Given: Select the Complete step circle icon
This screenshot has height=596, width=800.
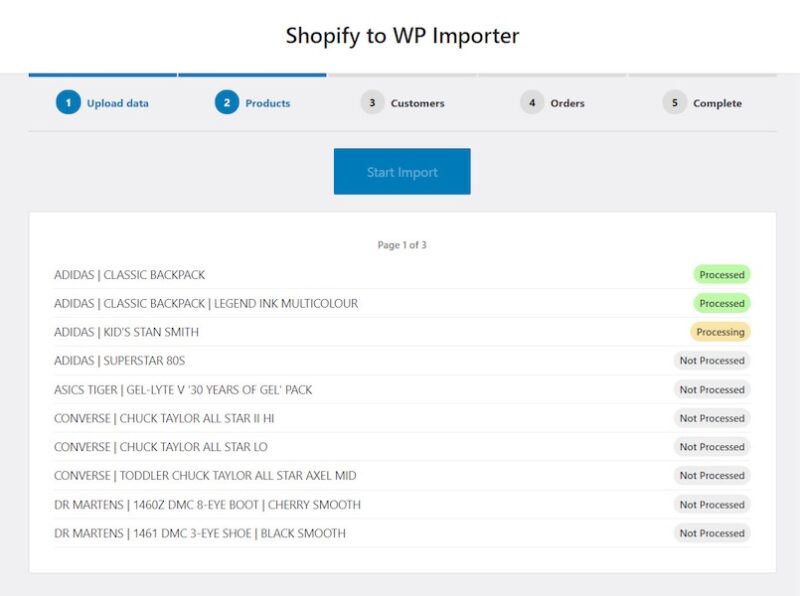Looking at the screenshot, I should coord(675,103).
